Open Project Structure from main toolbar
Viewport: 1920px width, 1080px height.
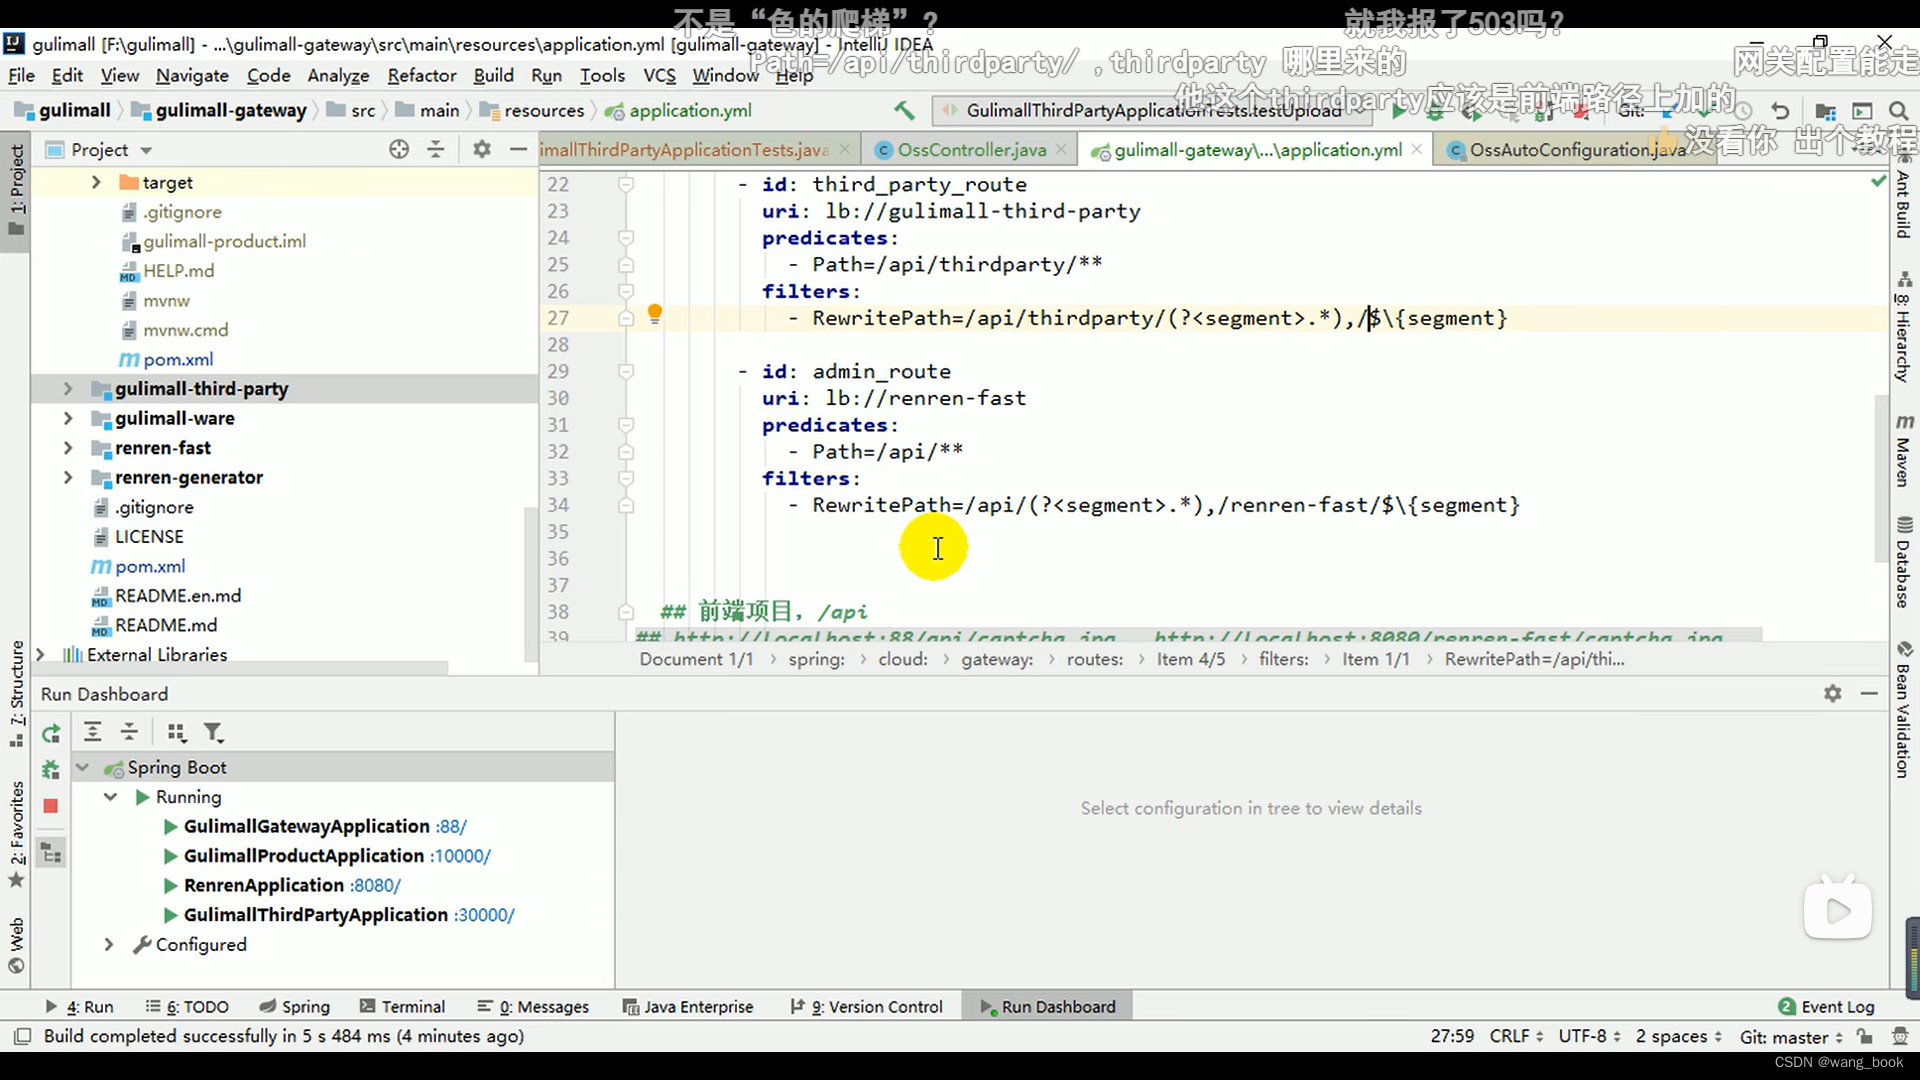pos(1825,111)
